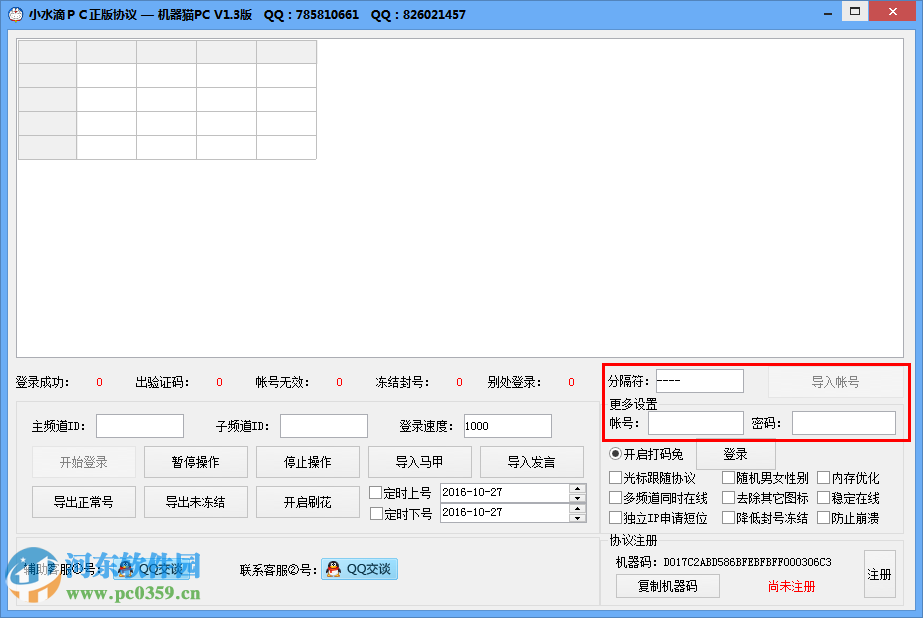Click the up arrow on the 定时上号 date
The width and height of the screenshot is (923, 618).
[x=575, y=487]
